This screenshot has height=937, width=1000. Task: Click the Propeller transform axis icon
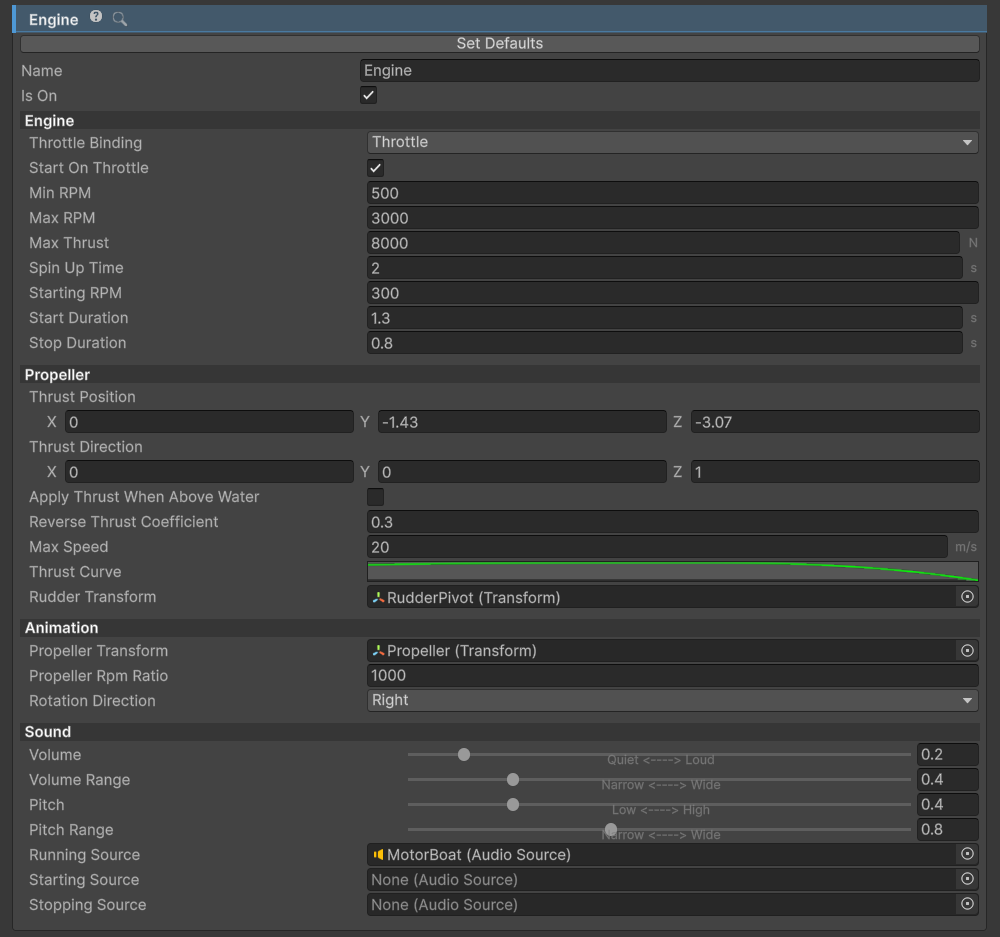pyautogui.click(x=378, y=651)
